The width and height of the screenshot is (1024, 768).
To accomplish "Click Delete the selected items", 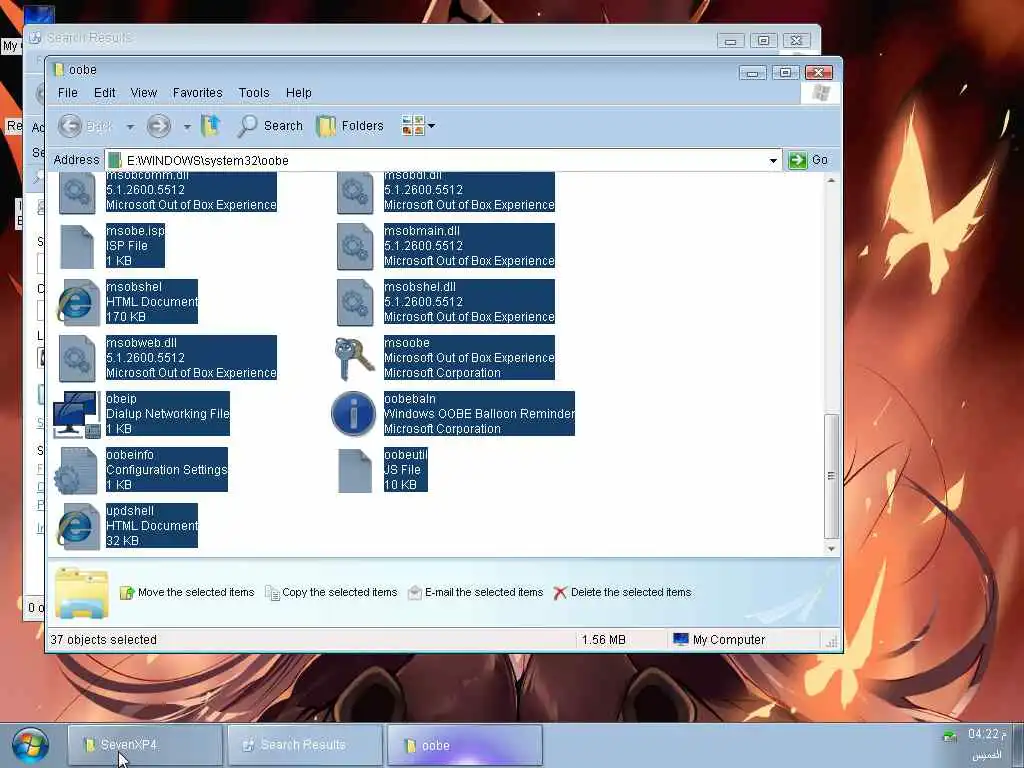I will [622, 592].
